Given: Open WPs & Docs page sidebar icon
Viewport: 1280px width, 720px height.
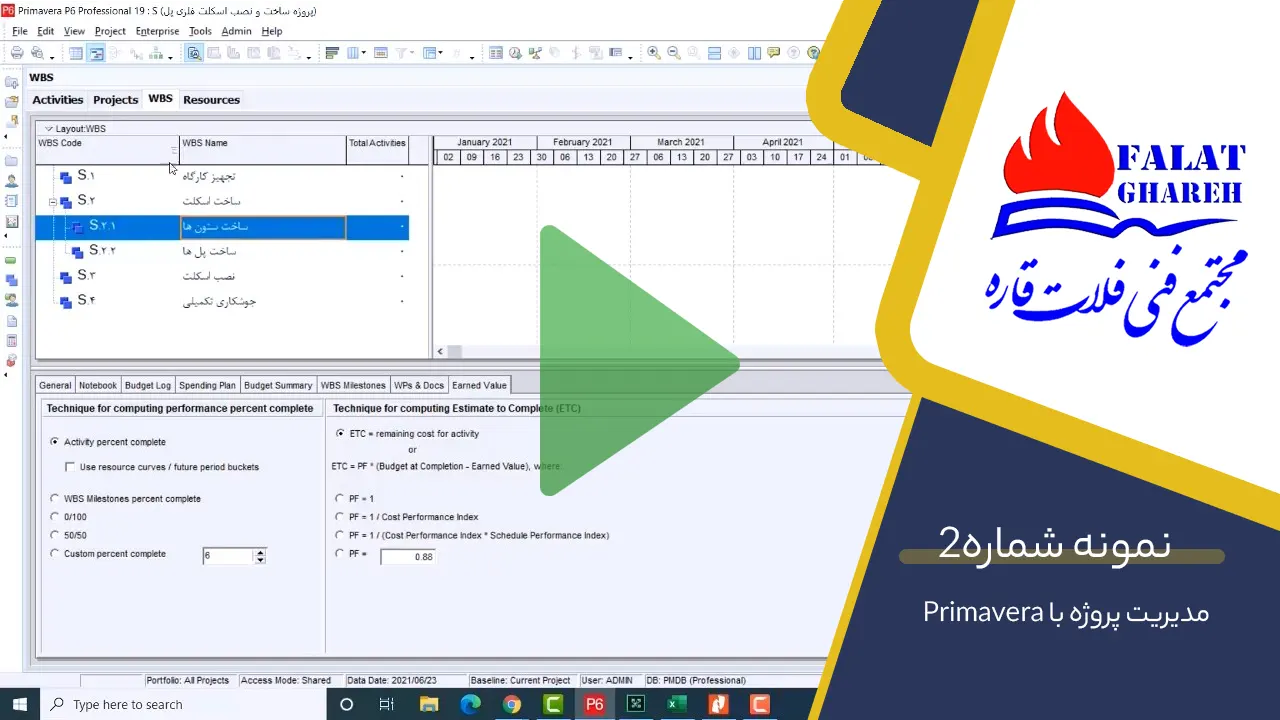Looking at the screenshot, I should (x=12, y=321).
